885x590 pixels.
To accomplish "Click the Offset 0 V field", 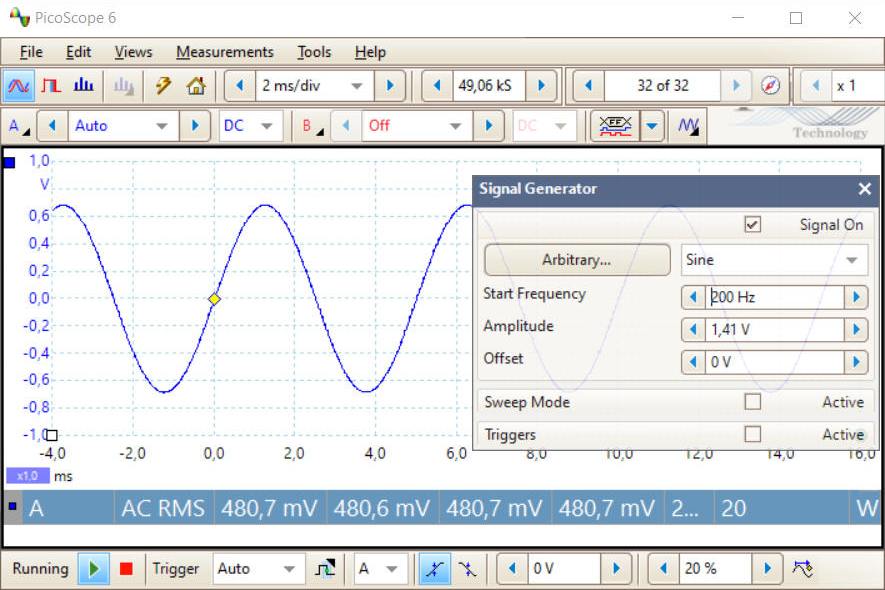I will pyautogui.click(x=774, y=362).
